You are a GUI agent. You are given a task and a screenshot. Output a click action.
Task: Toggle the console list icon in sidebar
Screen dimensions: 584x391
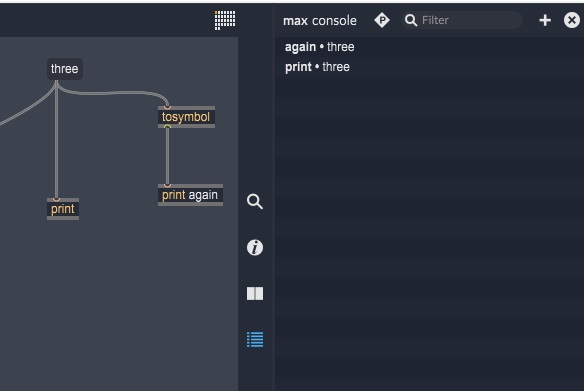(255, 339)
